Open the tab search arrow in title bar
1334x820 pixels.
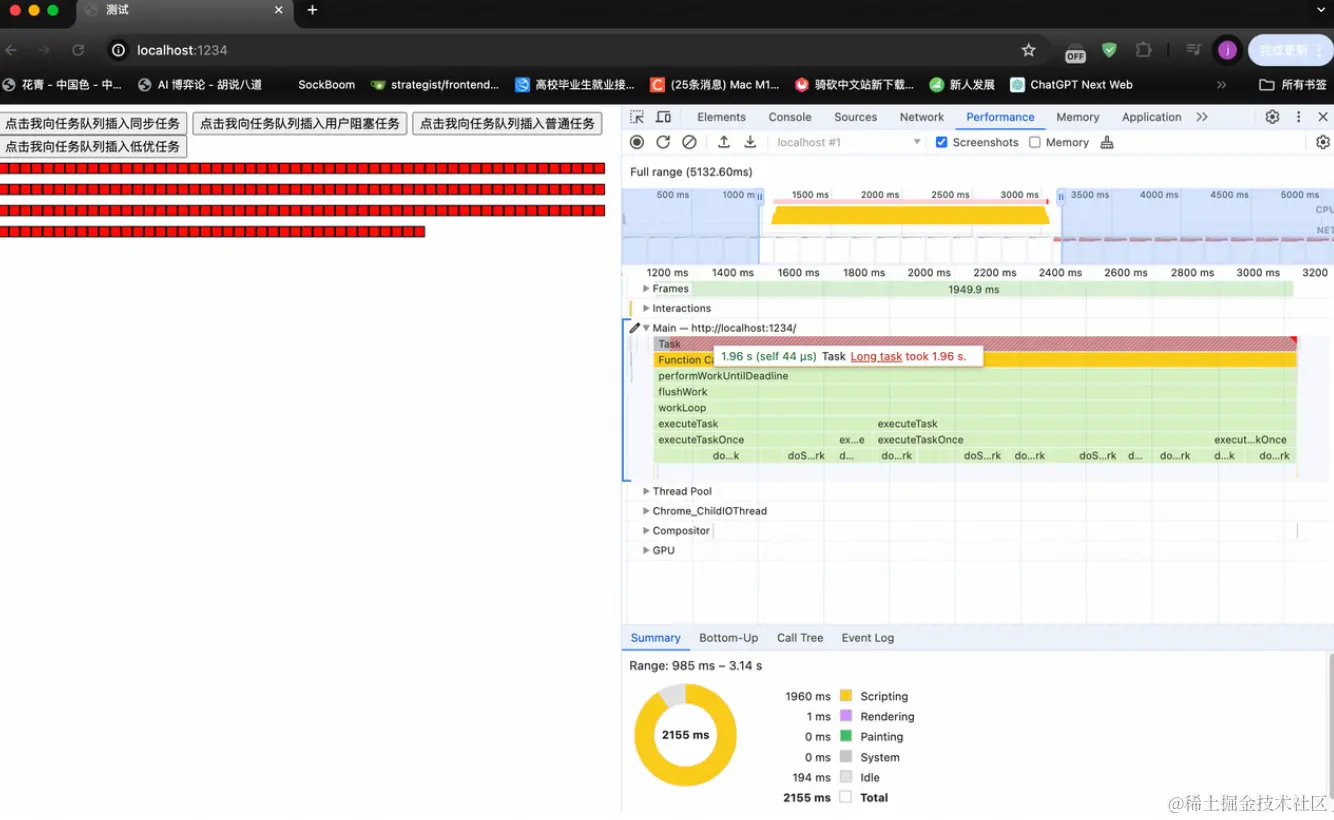(x=1322, y=10)
